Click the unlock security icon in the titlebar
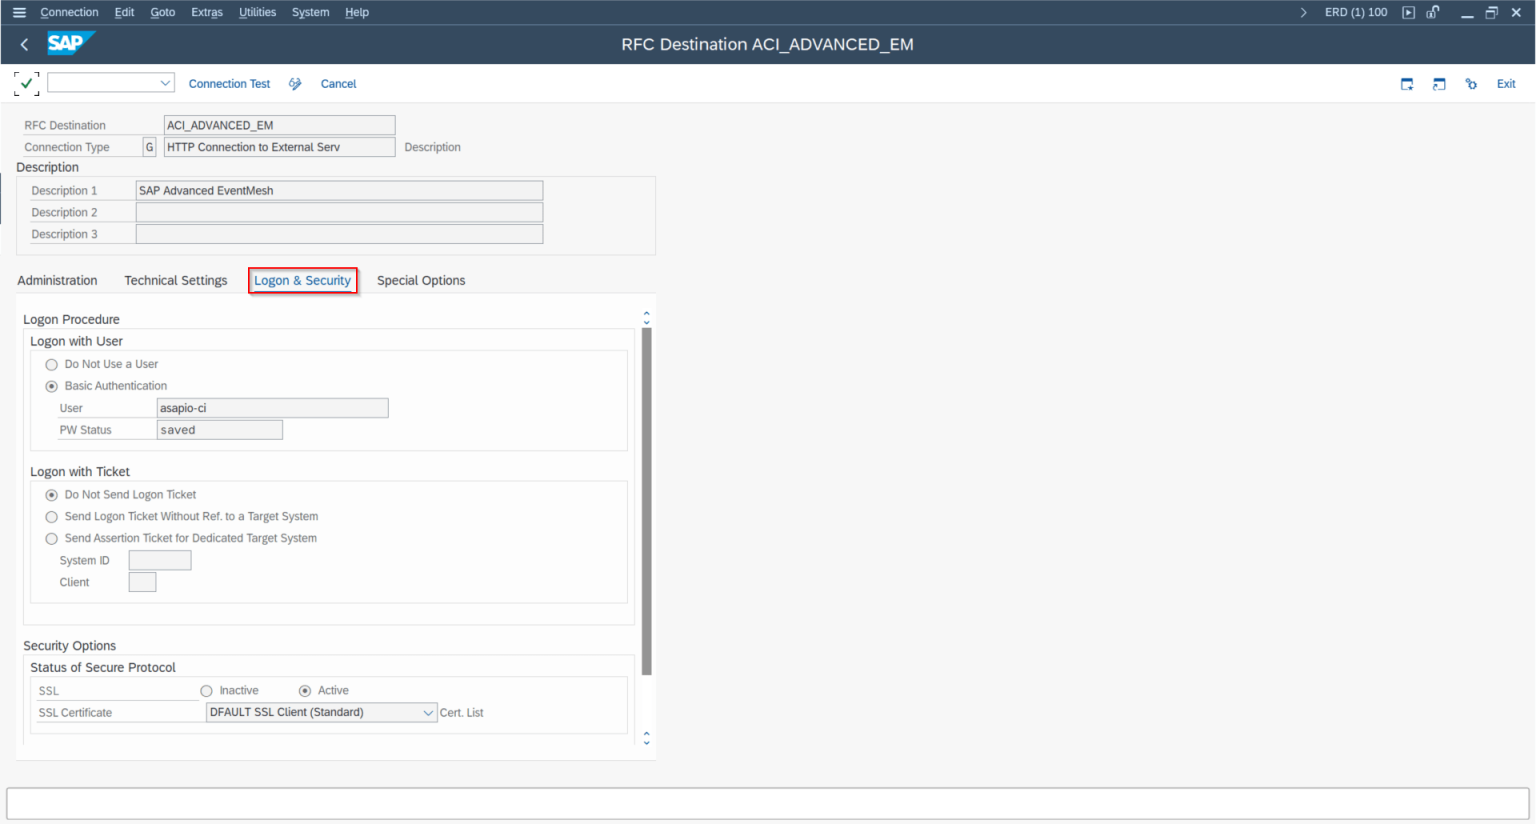 [1433, 12]
